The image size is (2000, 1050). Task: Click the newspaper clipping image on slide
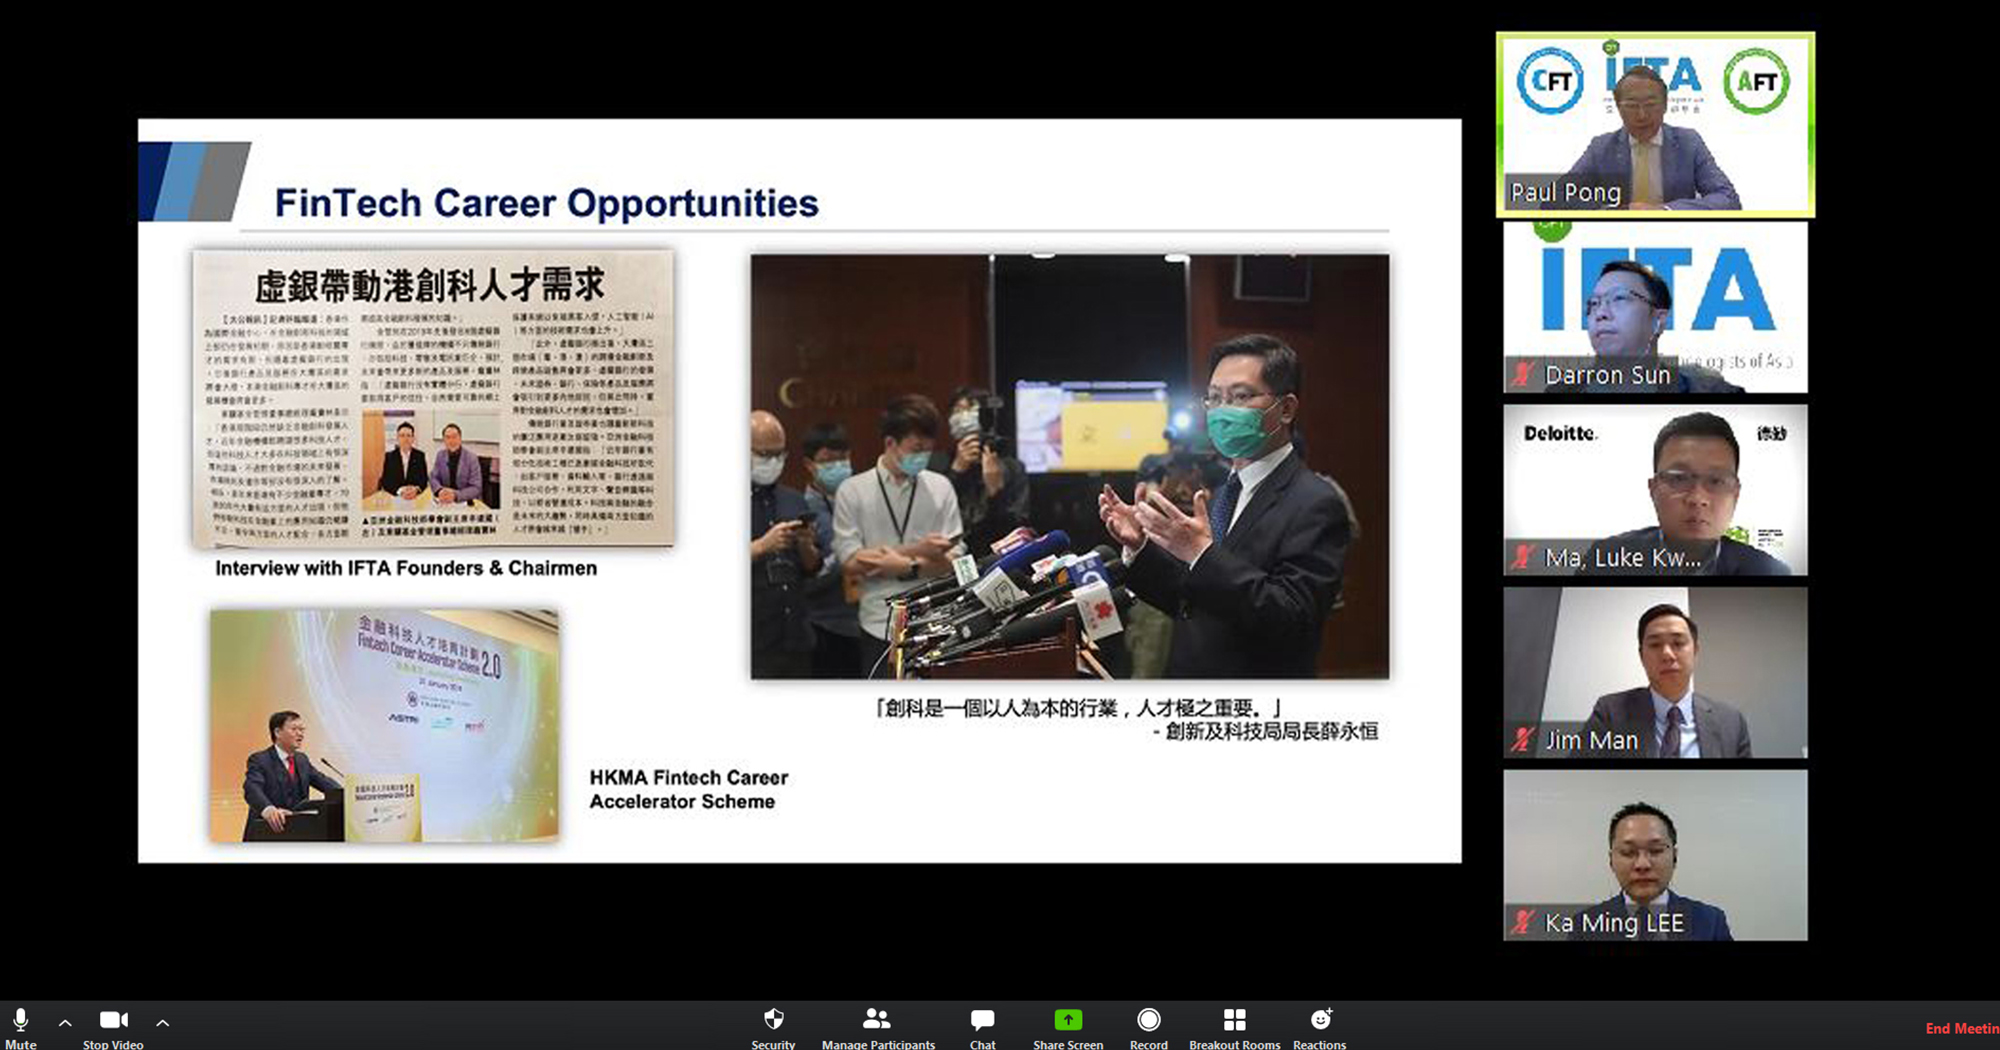[433, 398]
